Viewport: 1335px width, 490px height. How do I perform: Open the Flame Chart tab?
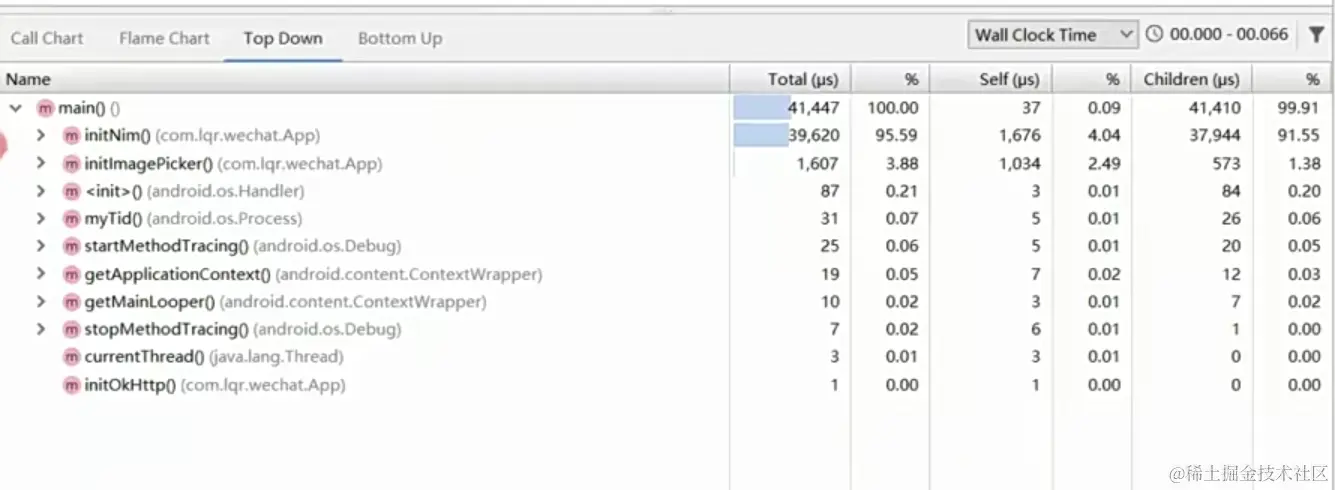[164, 38]
